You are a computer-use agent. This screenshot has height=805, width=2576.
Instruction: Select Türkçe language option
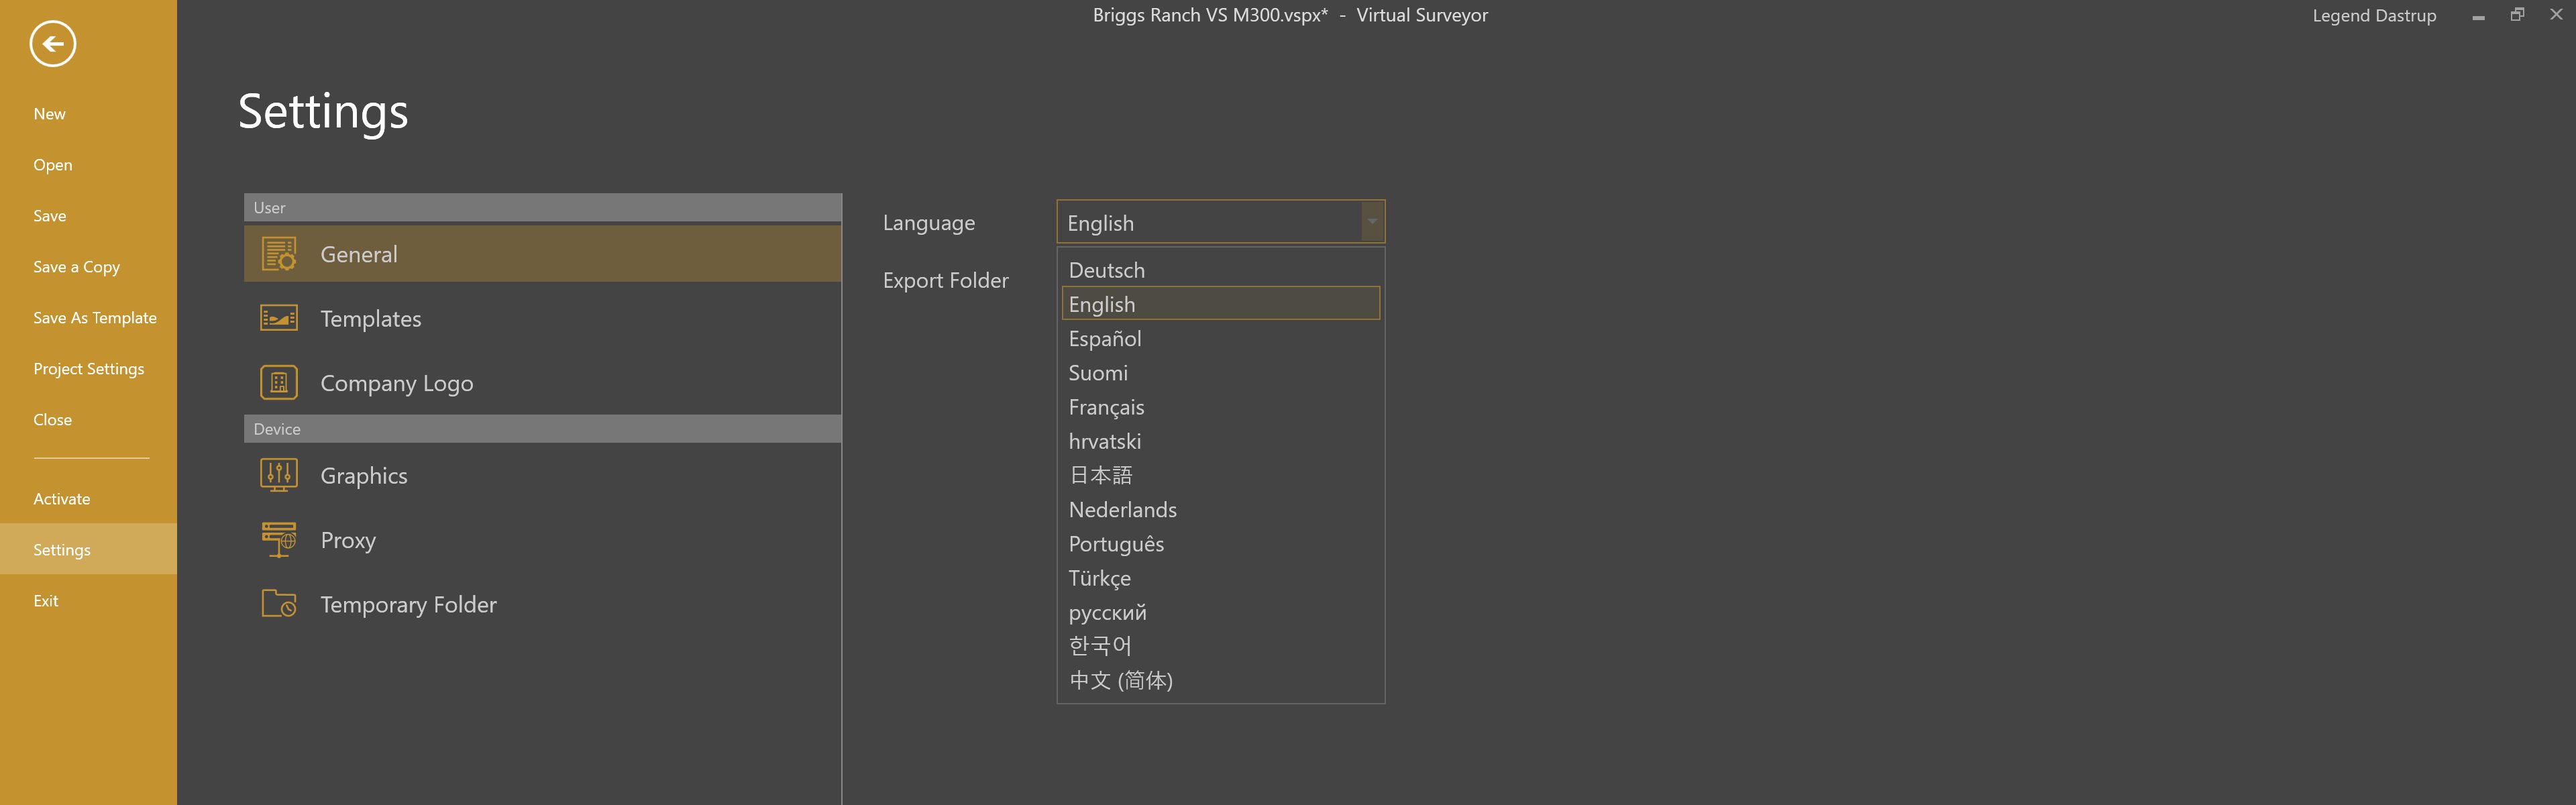(x=1220, y=578)
